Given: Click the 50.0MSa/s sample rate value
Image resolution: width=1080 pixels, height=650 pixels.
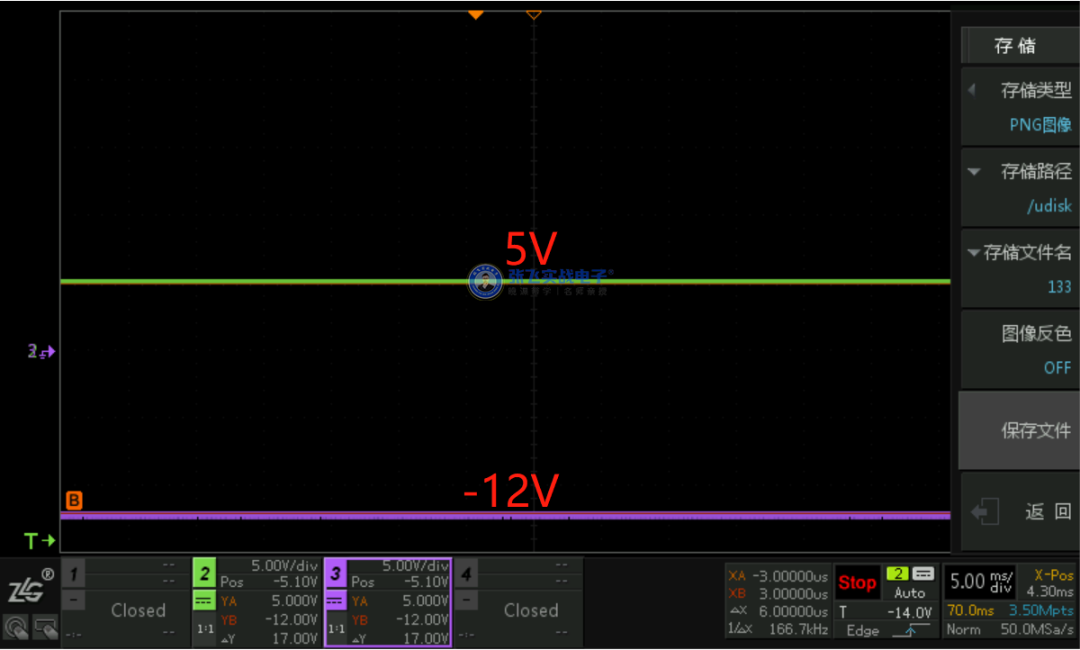Looking at the screenshot, I should (x=1037, y=629).
